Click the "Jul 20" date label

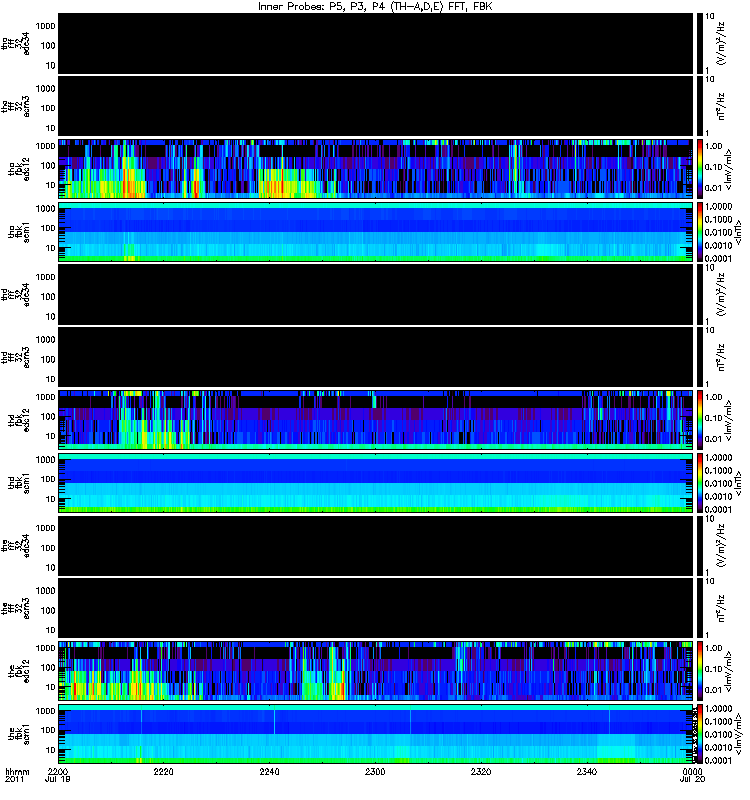coord(692,779)
